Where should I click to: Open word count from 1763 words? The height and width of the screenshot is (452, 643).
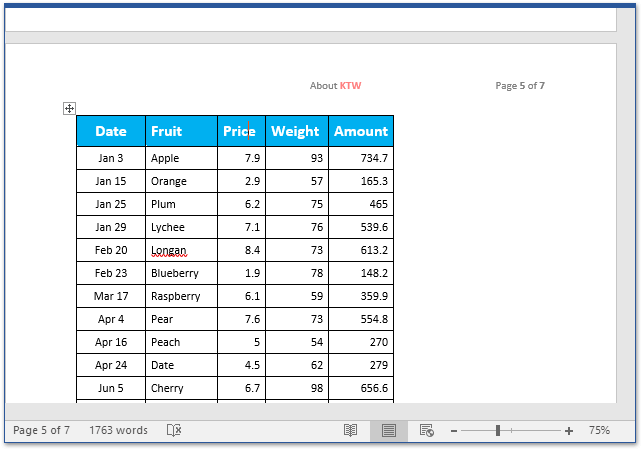click(118, 430)
